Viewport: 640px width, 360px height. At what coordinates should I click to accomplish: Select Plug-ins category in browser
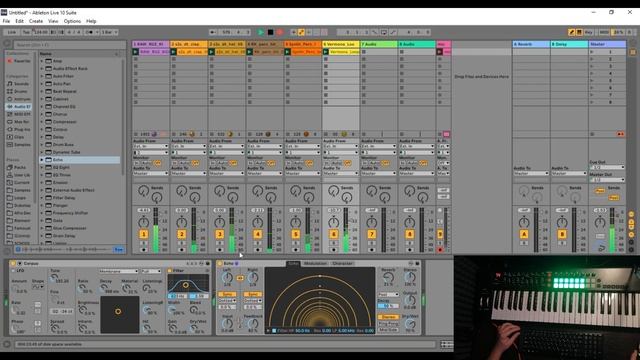click(x=18, y=129)
